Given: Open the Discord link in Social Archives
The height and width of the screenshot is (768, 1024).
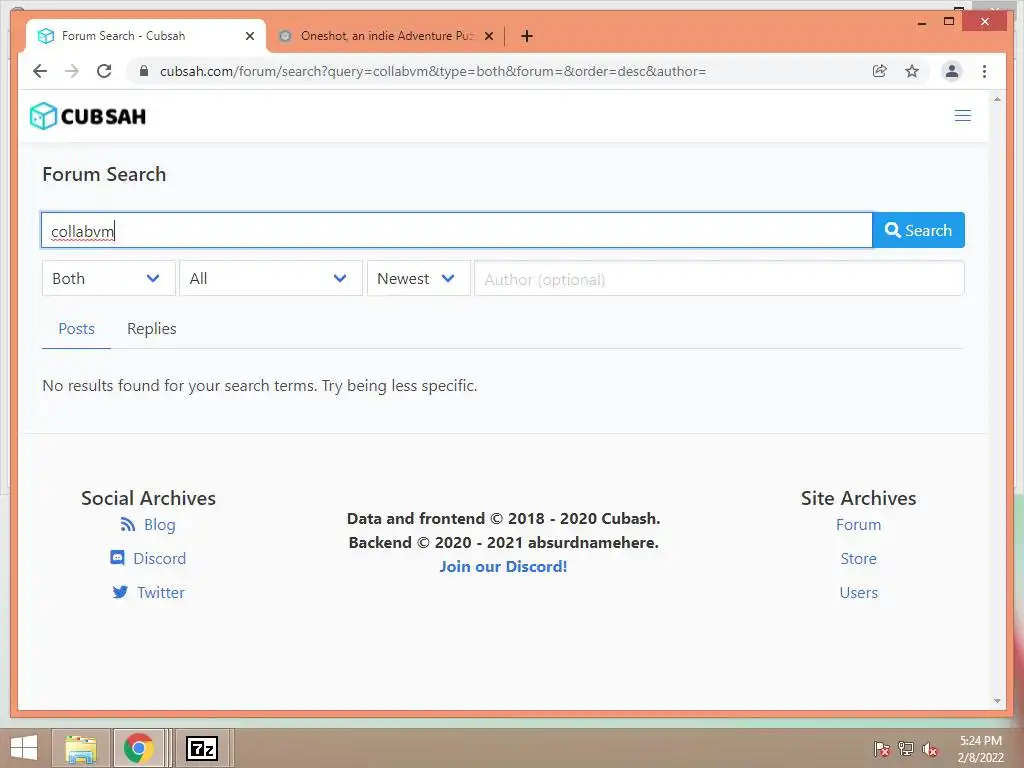Looking at the screenshot, I should pos(159,558).
